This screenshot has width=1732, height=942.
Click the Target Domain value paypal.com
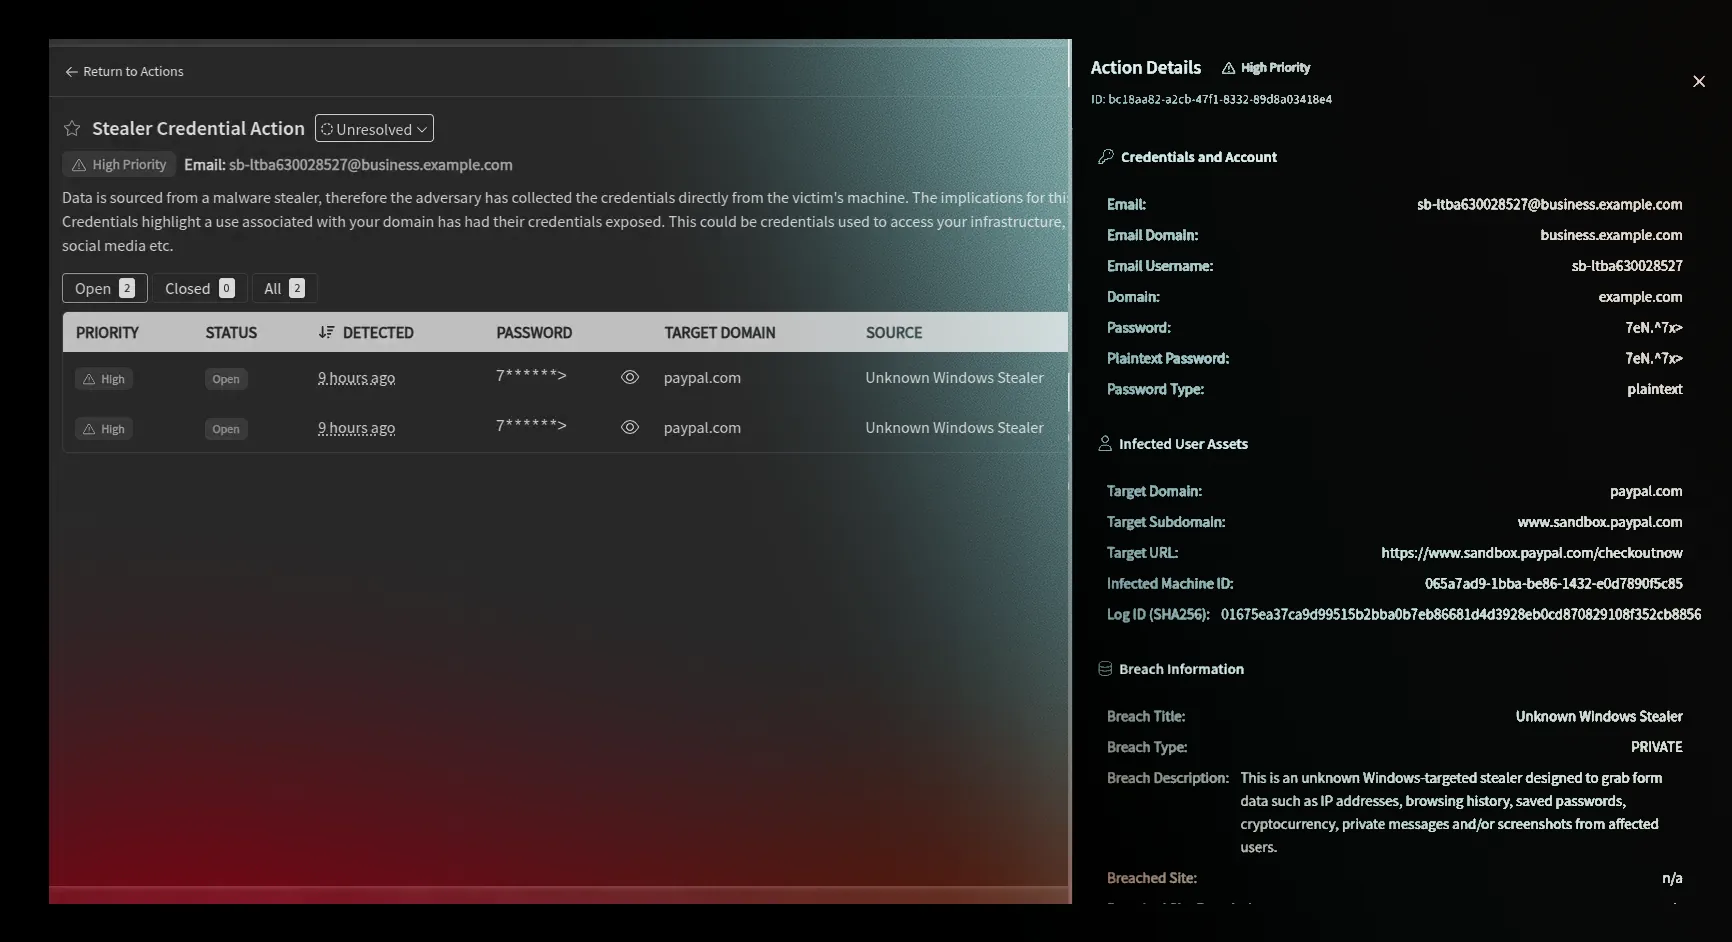click(x=1646, y=492)
